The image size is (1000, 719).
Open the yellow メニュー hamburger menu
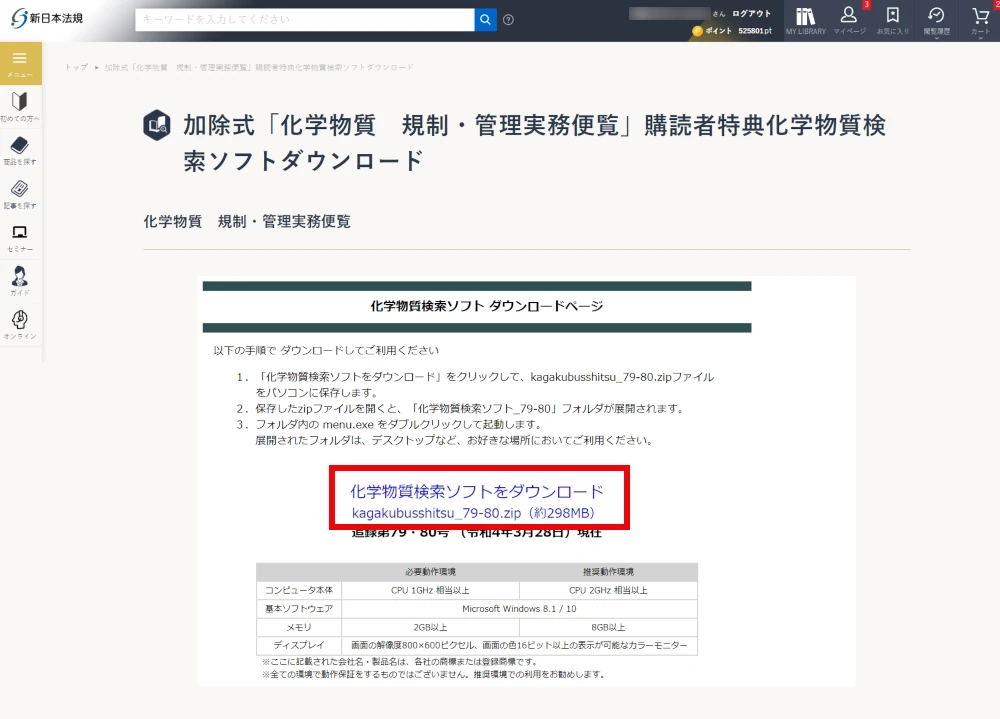20,63
